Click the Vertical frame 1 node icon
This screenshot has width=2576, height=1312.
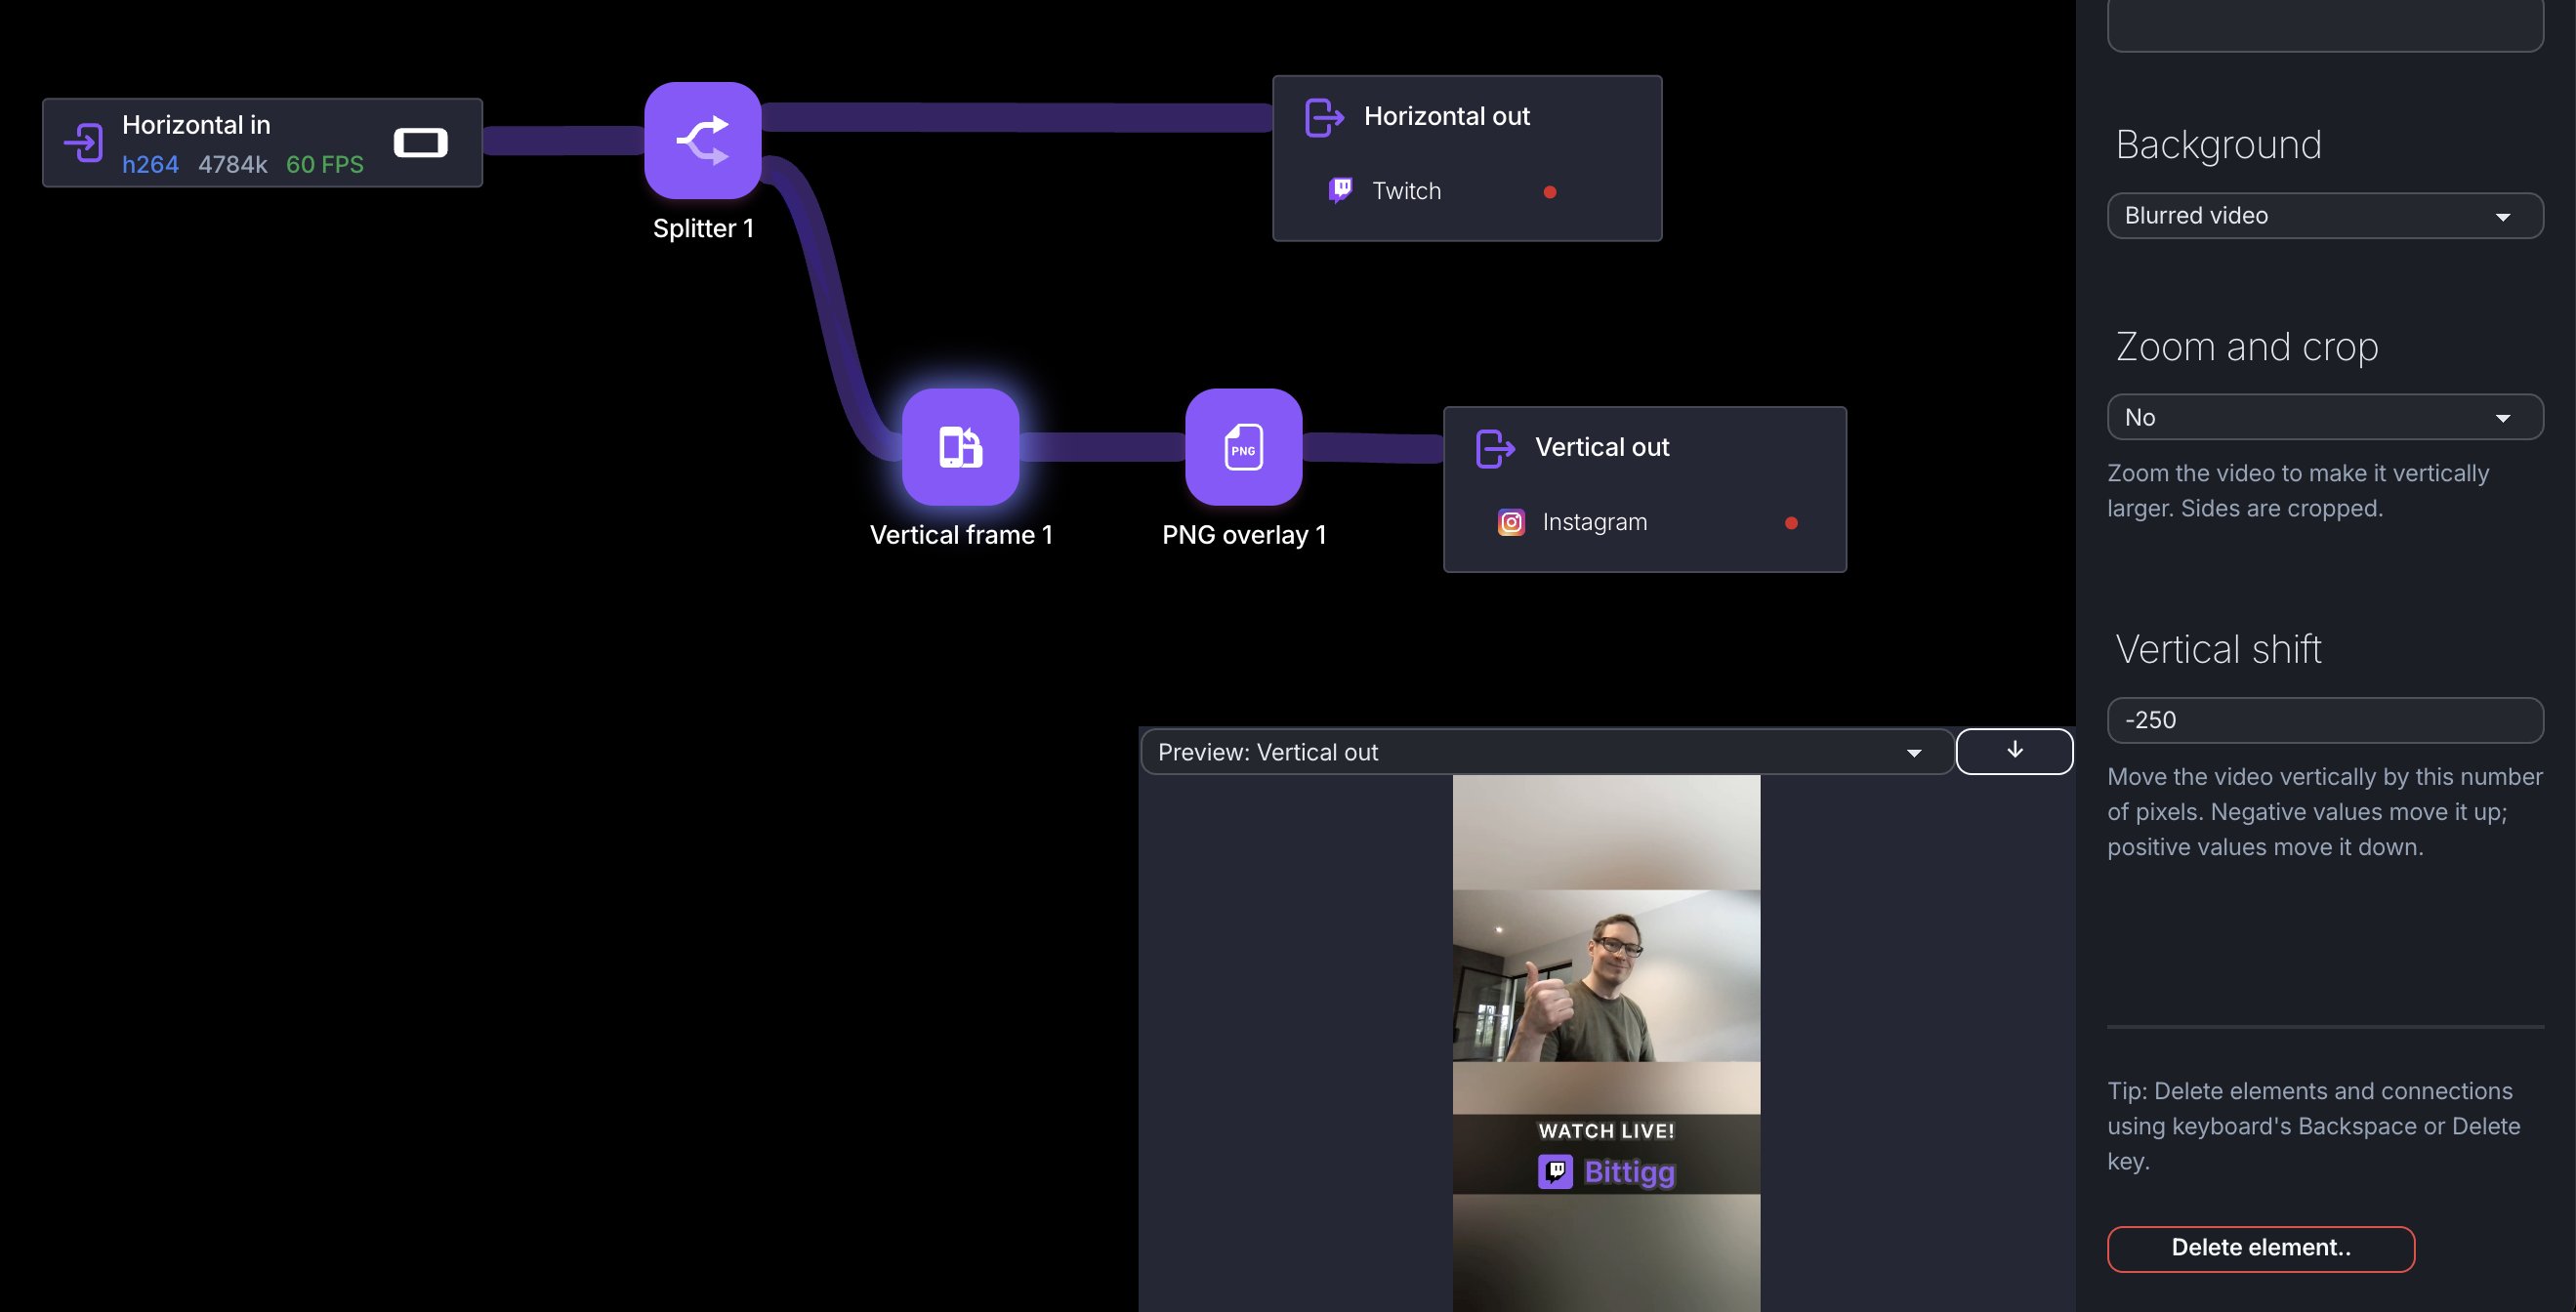(960, 446)
